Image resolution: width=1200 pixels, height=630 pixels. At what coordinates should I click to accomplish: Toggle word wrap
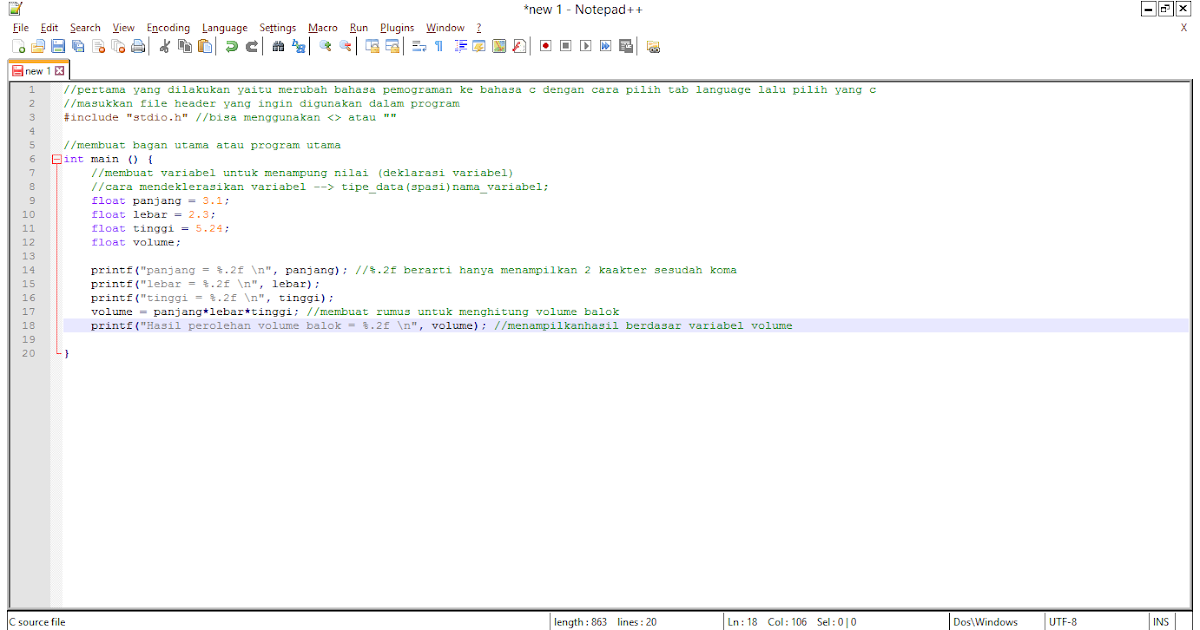(x=417, y=45)
